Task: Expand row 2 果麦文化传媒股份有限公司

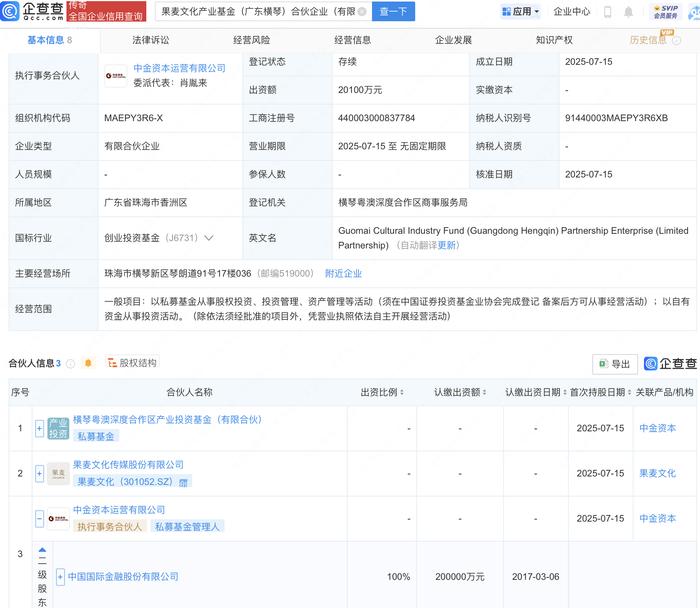Action: pyautogui.click(x=39, y=473)
